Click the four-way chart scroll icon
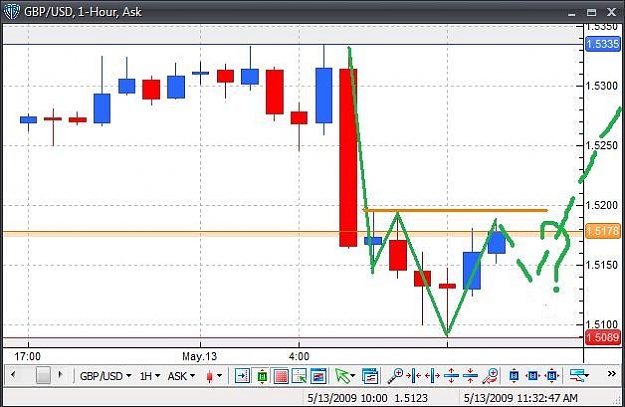Viewport: 625px width, 407px height. tap(552, 376)
